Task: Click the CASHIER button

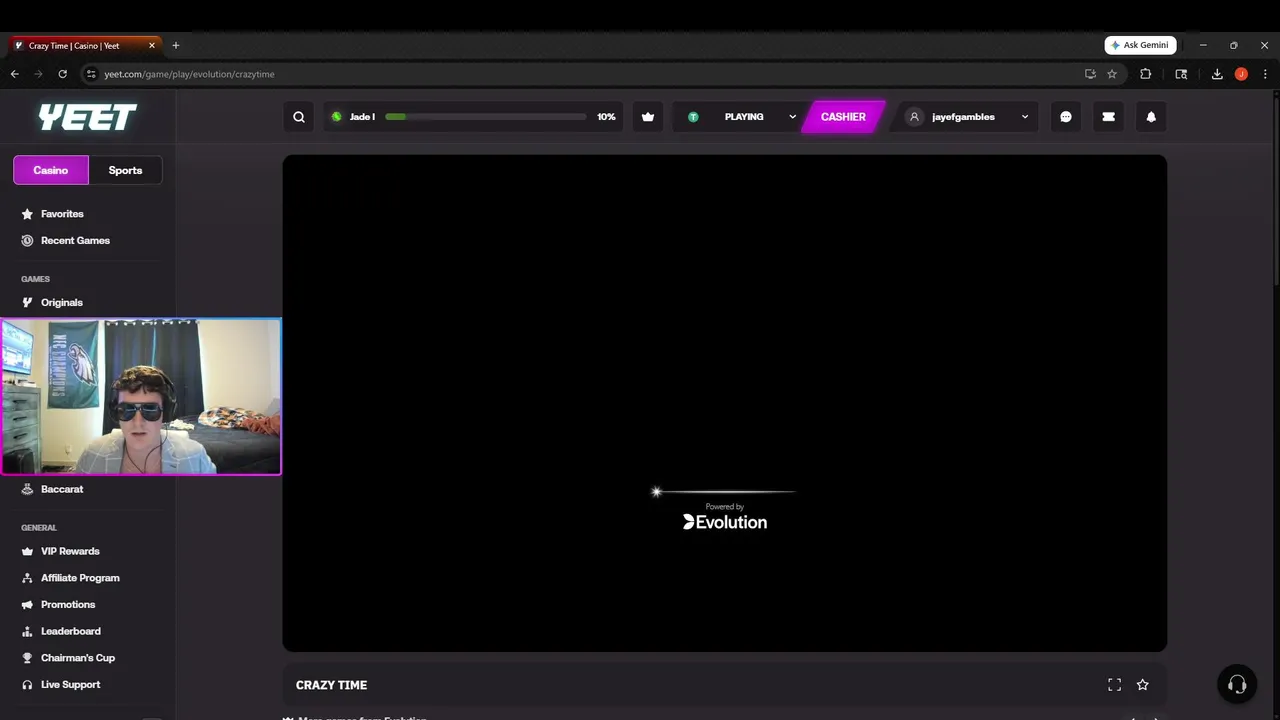Action: pos(843,117)
